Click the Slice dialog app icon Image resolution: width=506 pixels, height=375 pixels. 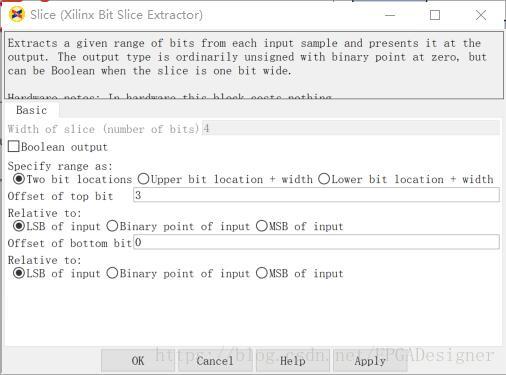pos(17,15)
